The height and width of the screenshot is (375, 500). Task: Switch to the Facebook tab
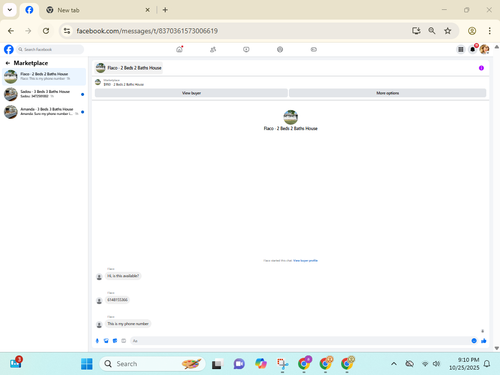point(29,10)
